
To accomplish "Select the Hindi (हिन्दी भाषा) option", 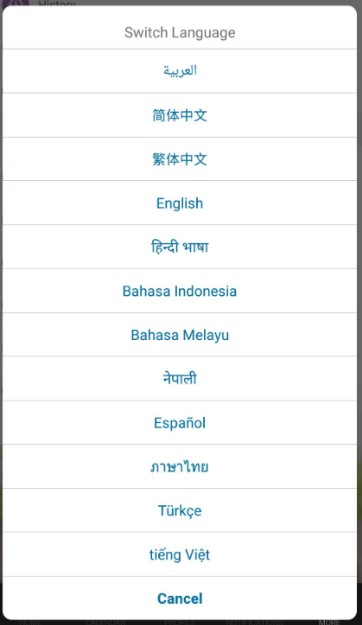I will point(180,247).
